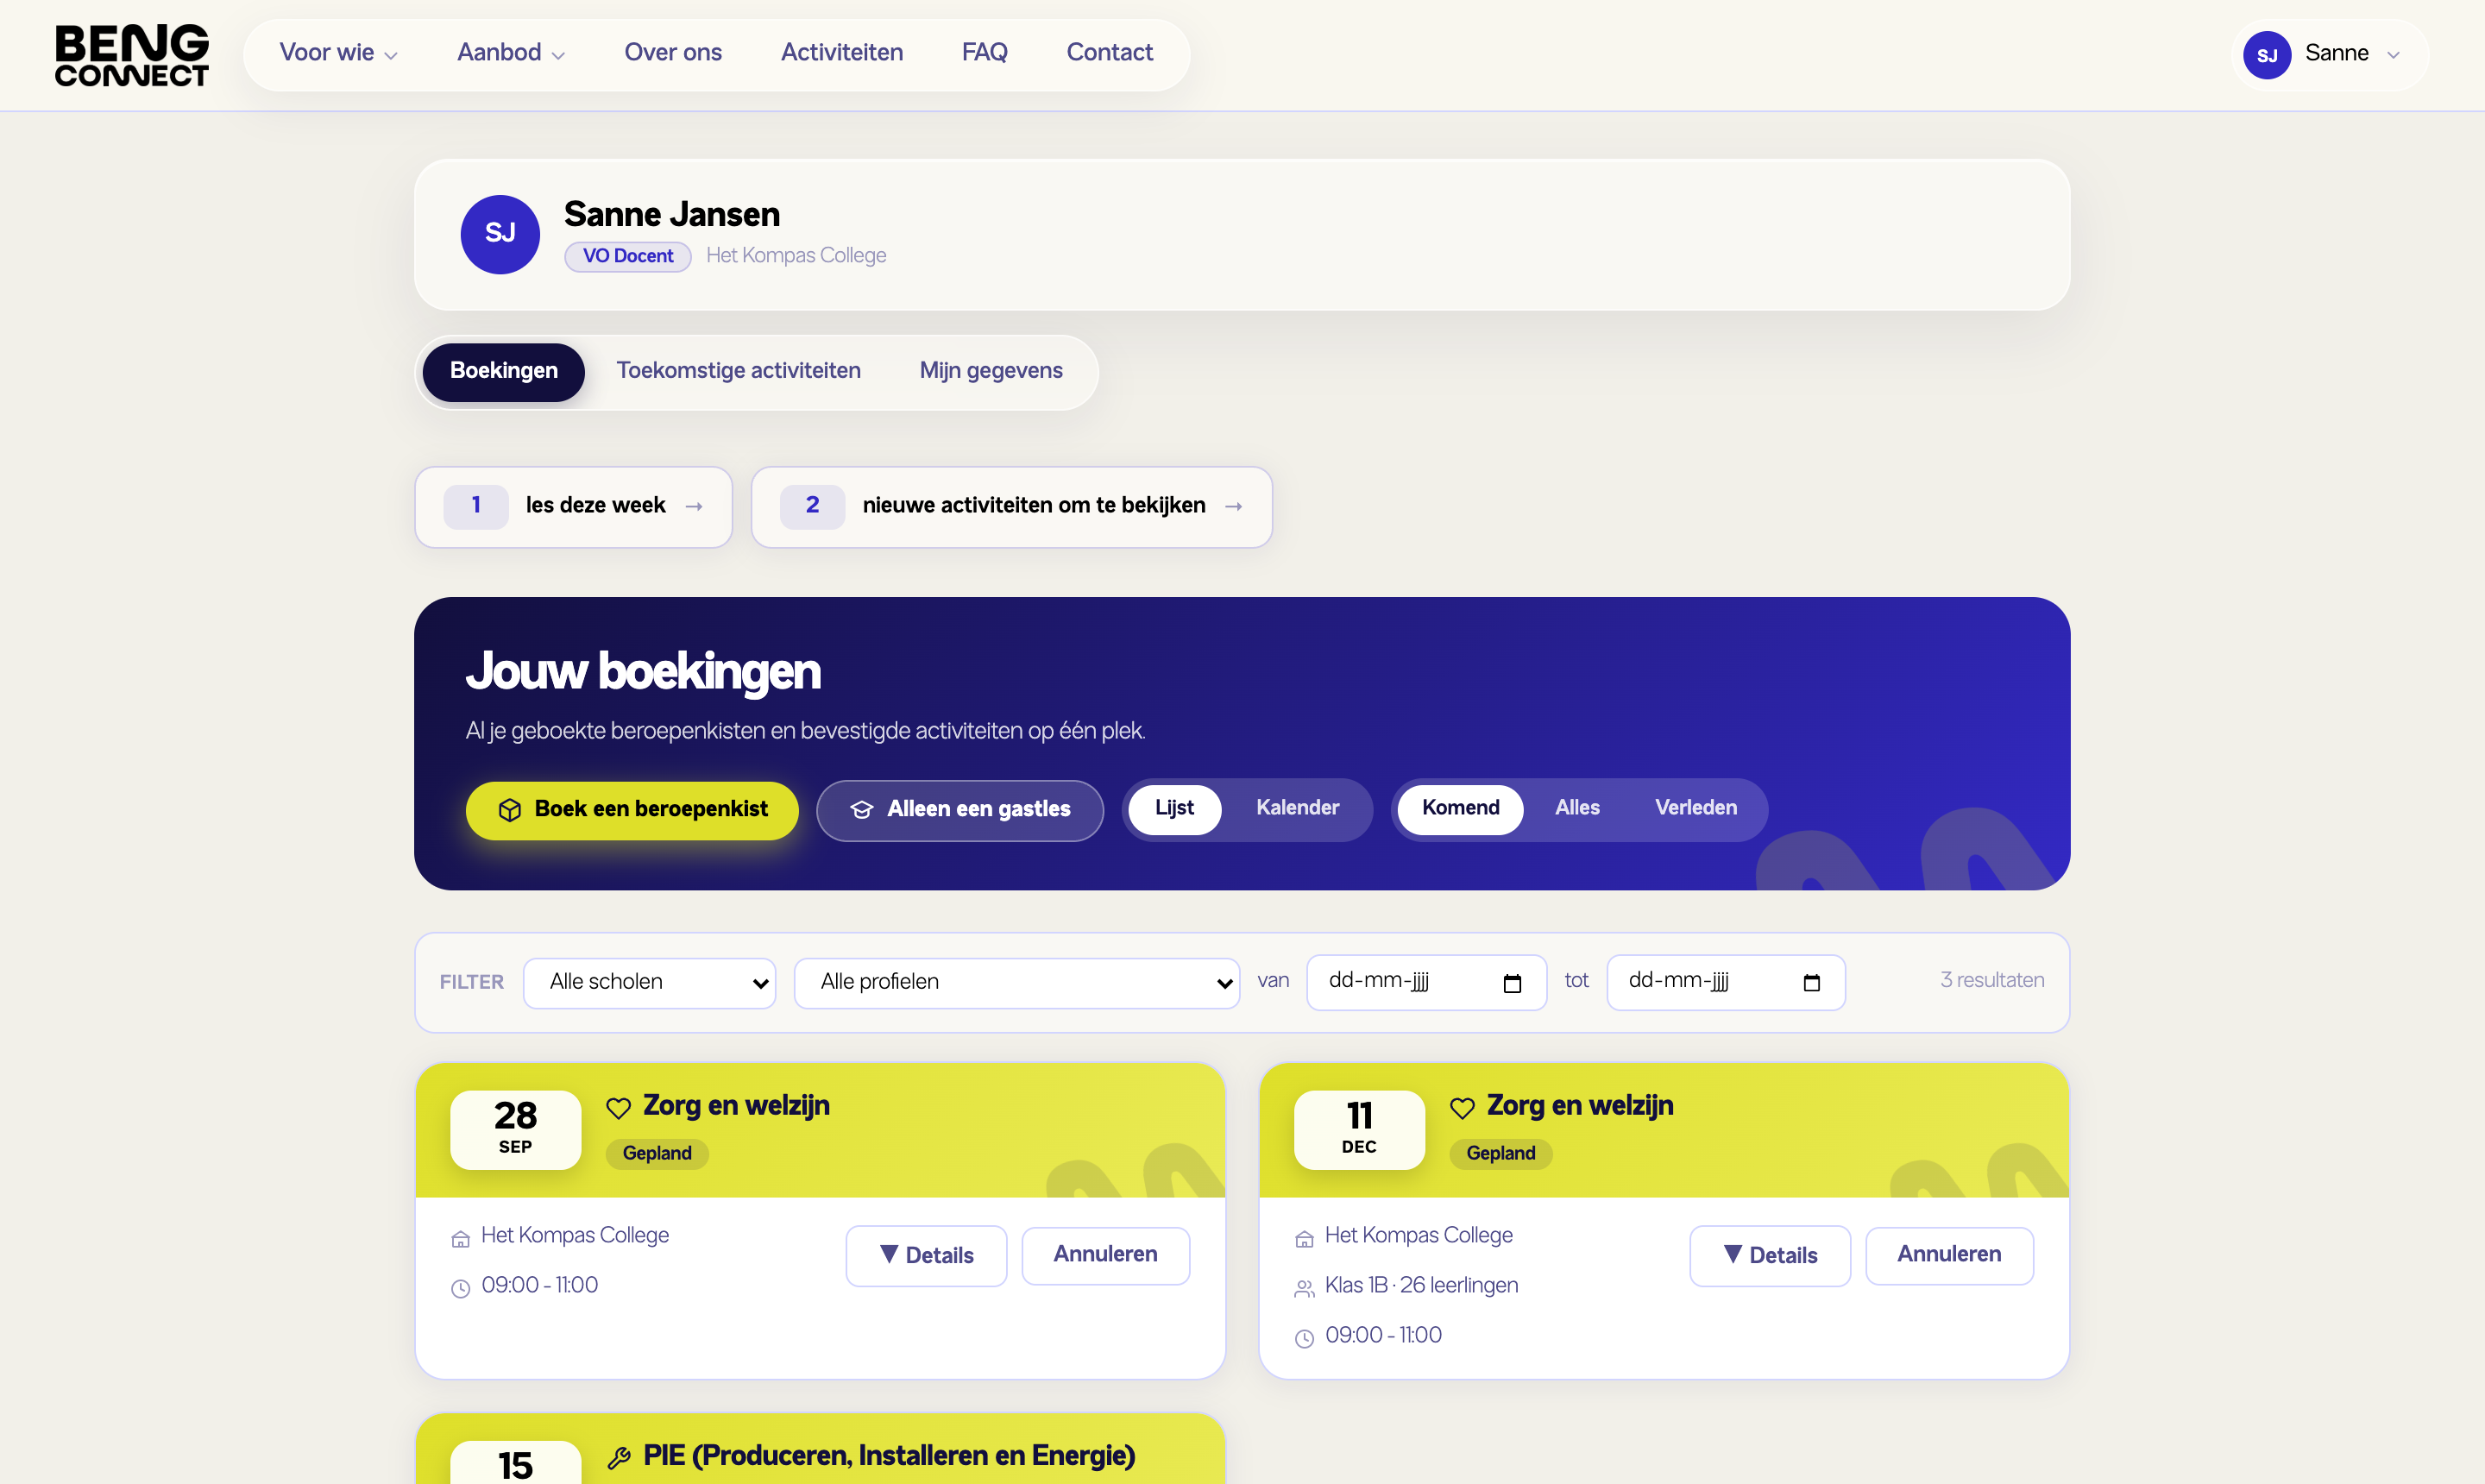Image resolution: width=2485 pixels, height=1484 pixels.
Task: Open calendar picker icon in 'tot' date field
Action: [1811, 983]
